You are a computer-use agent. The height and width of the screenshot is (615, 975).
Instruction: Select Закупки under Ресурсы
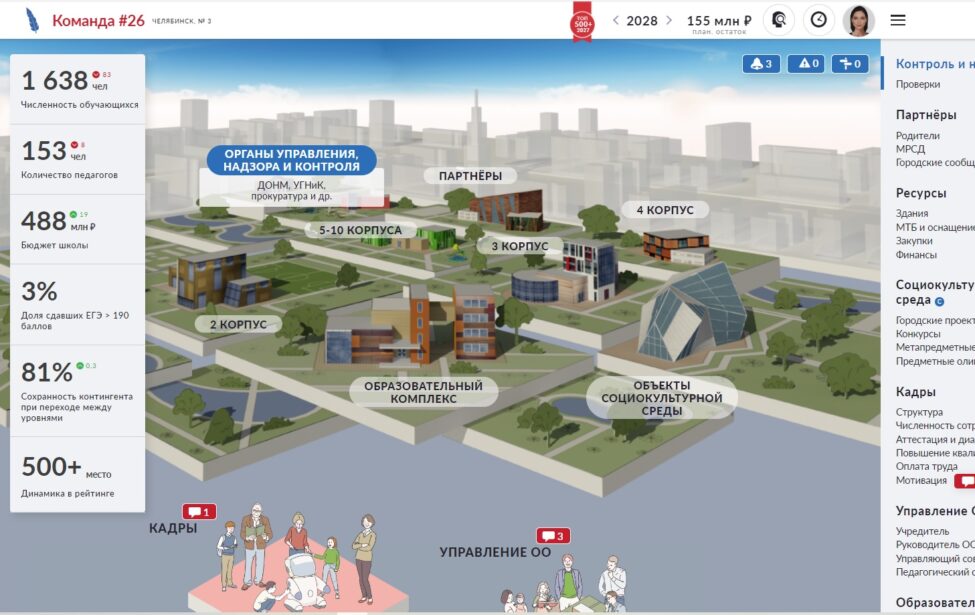pyautogui.click(x=914, y=241)
